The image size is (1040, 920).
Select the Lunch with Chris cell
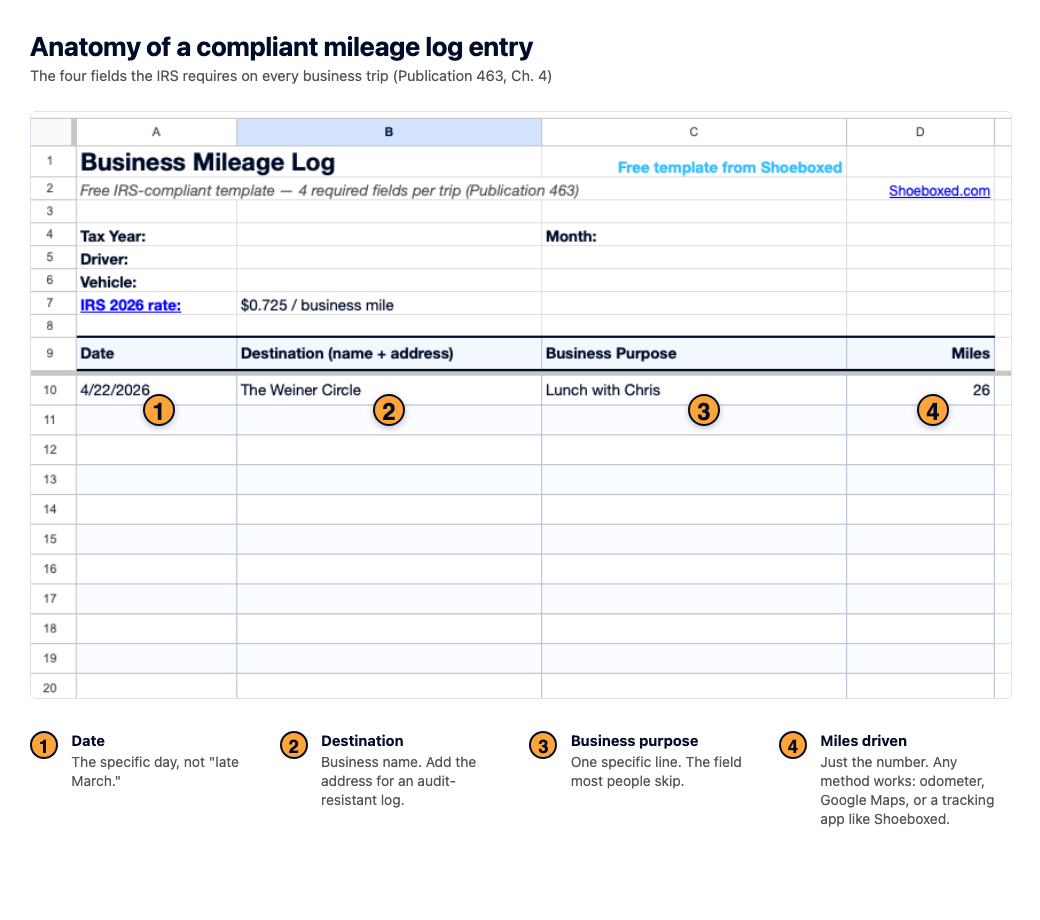pyautogui.click(x=694, y=390)
